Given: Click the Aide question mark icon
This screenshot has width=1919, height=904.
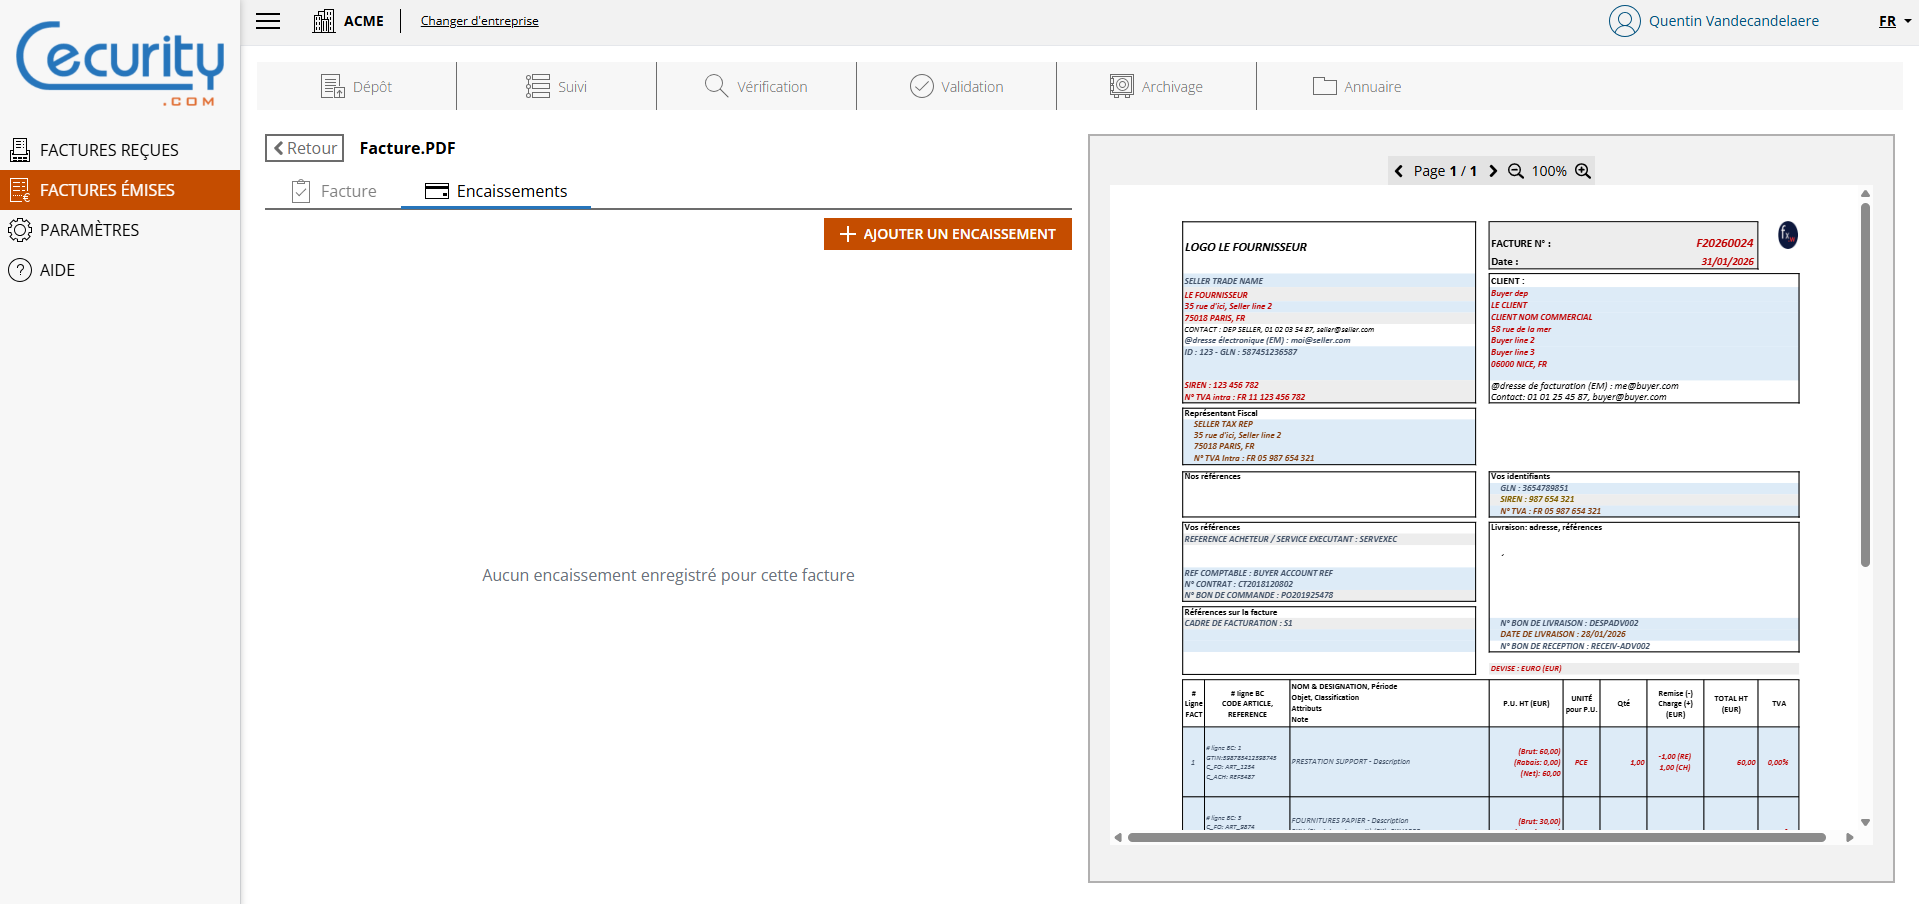Looking at the screenshot, I should [x=20, y=270].
